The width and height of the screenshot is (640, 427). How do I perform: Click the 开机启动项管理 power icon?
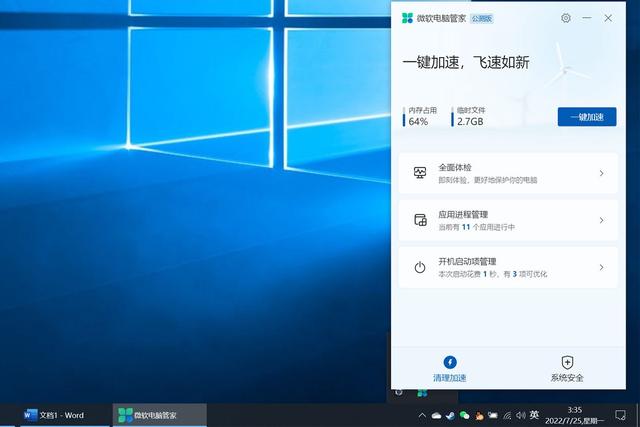click(420, 267)
